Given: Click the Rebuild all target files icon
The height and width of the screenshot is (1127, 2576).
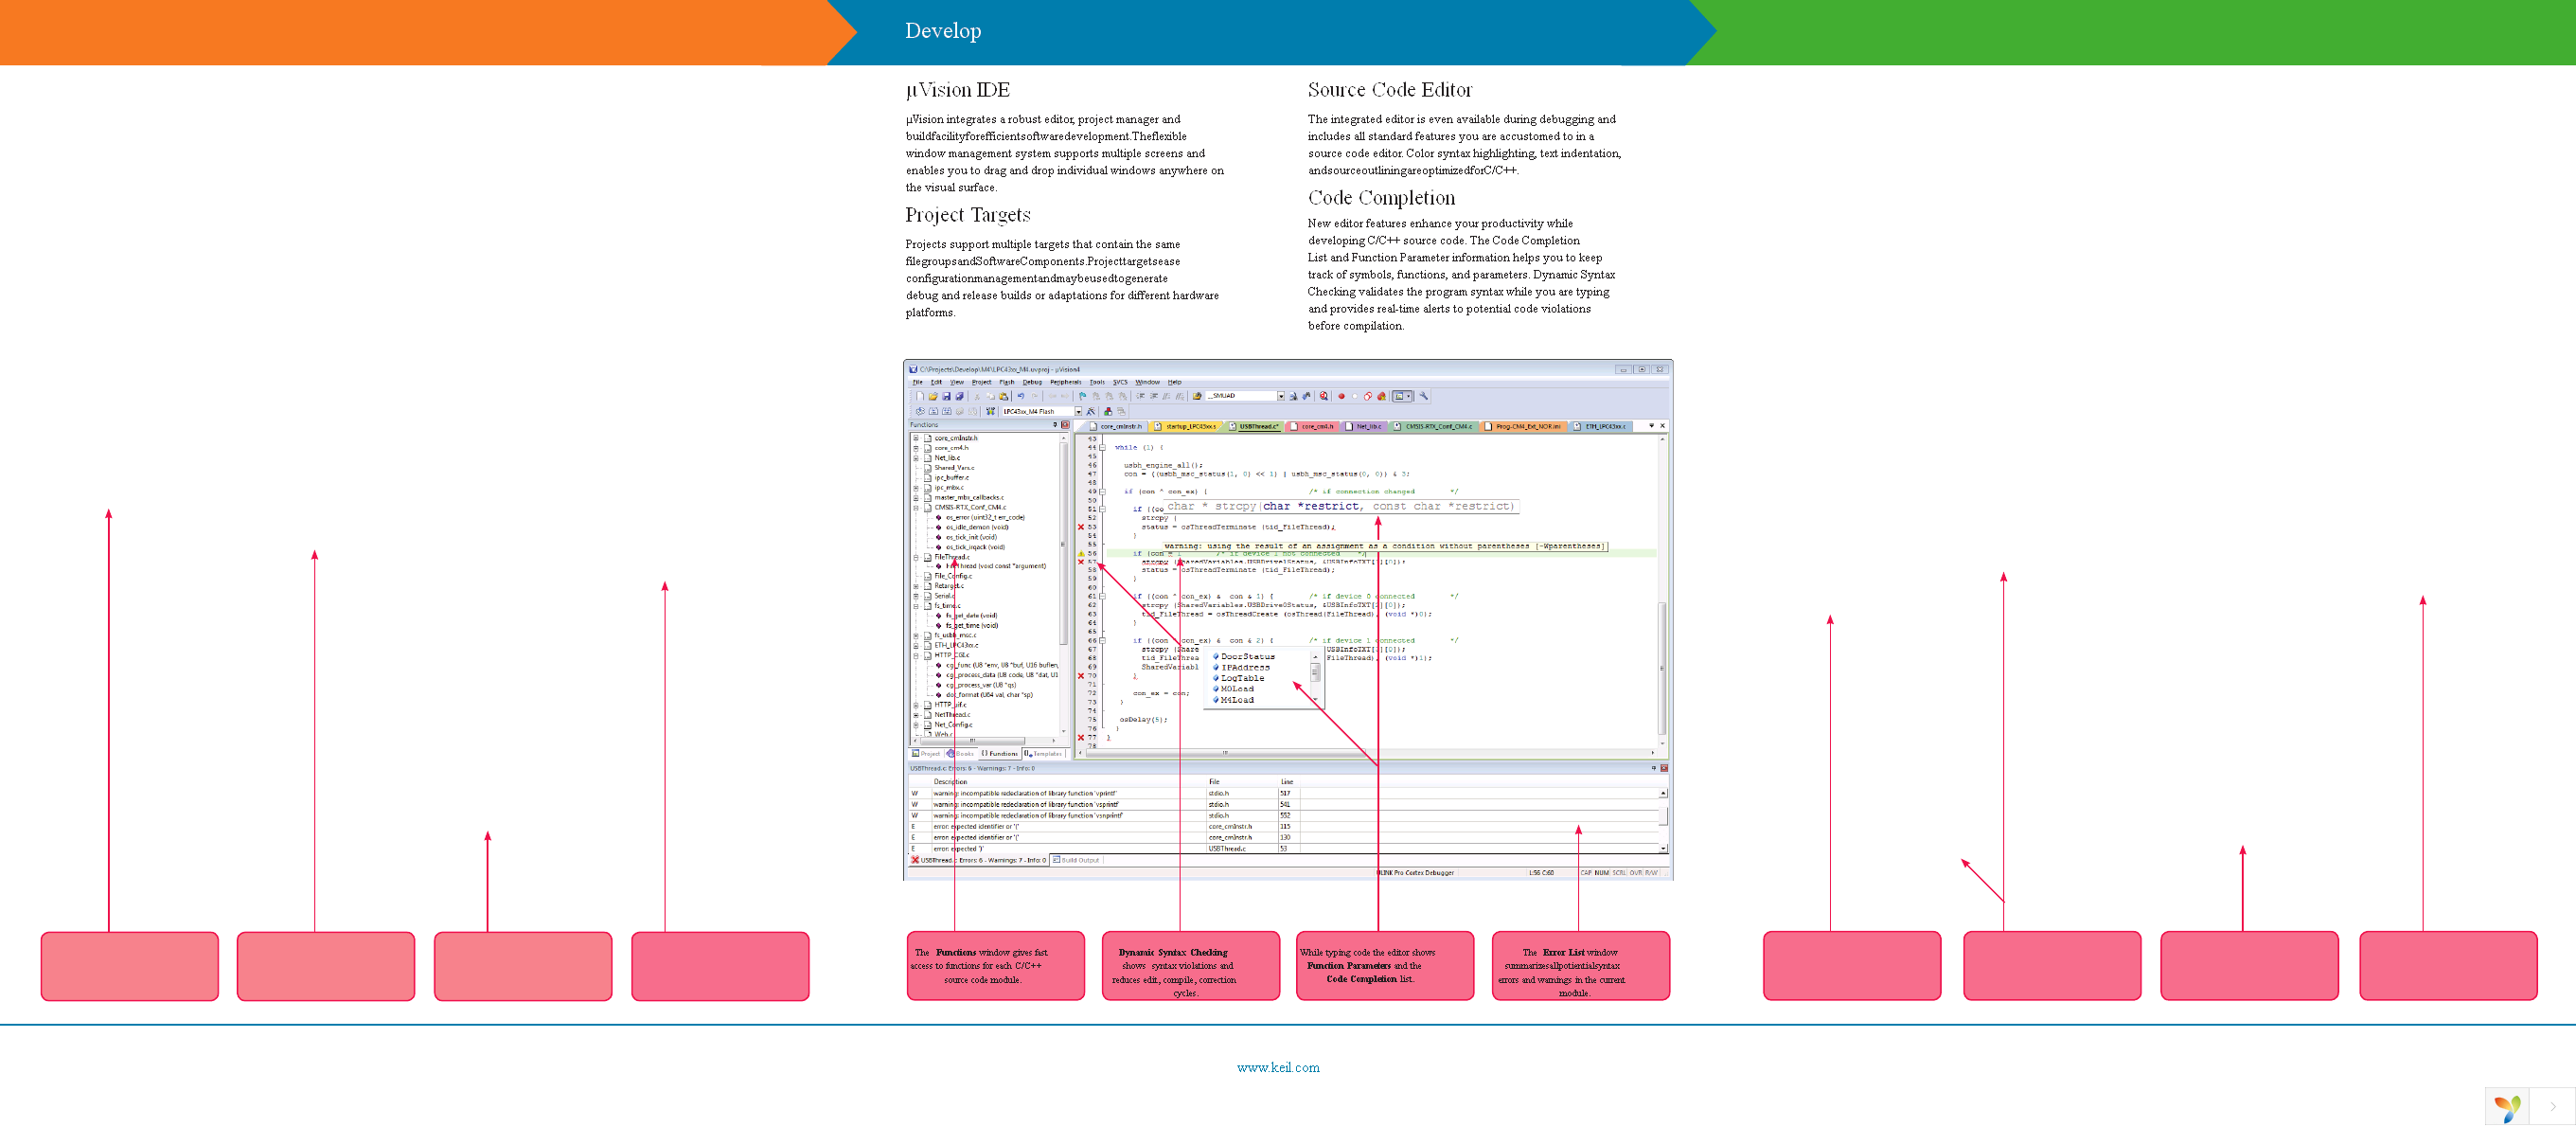Looking at the screenshot, I should 947,412.
